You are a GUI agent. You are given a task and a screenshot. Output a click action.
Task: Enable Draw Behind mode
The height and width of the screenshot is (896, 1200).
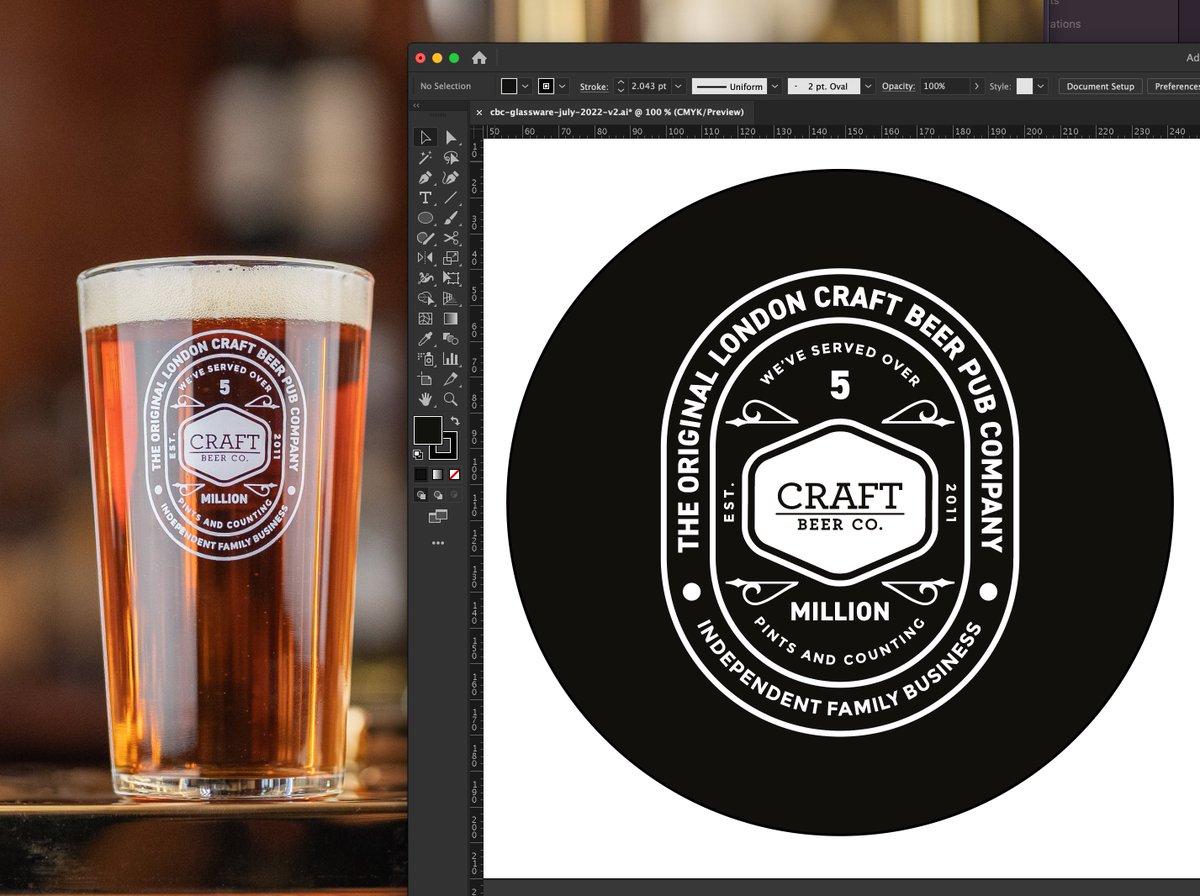pos(438,493)
